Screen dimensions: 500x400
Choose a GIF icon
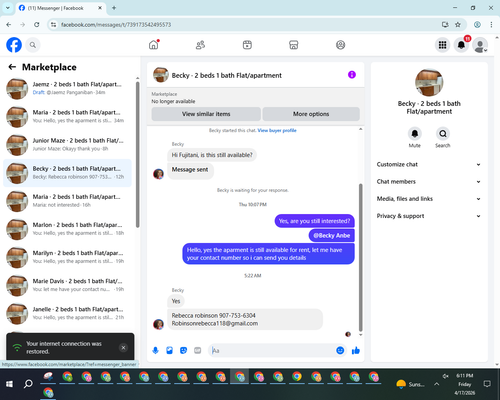tap(197, 350)
